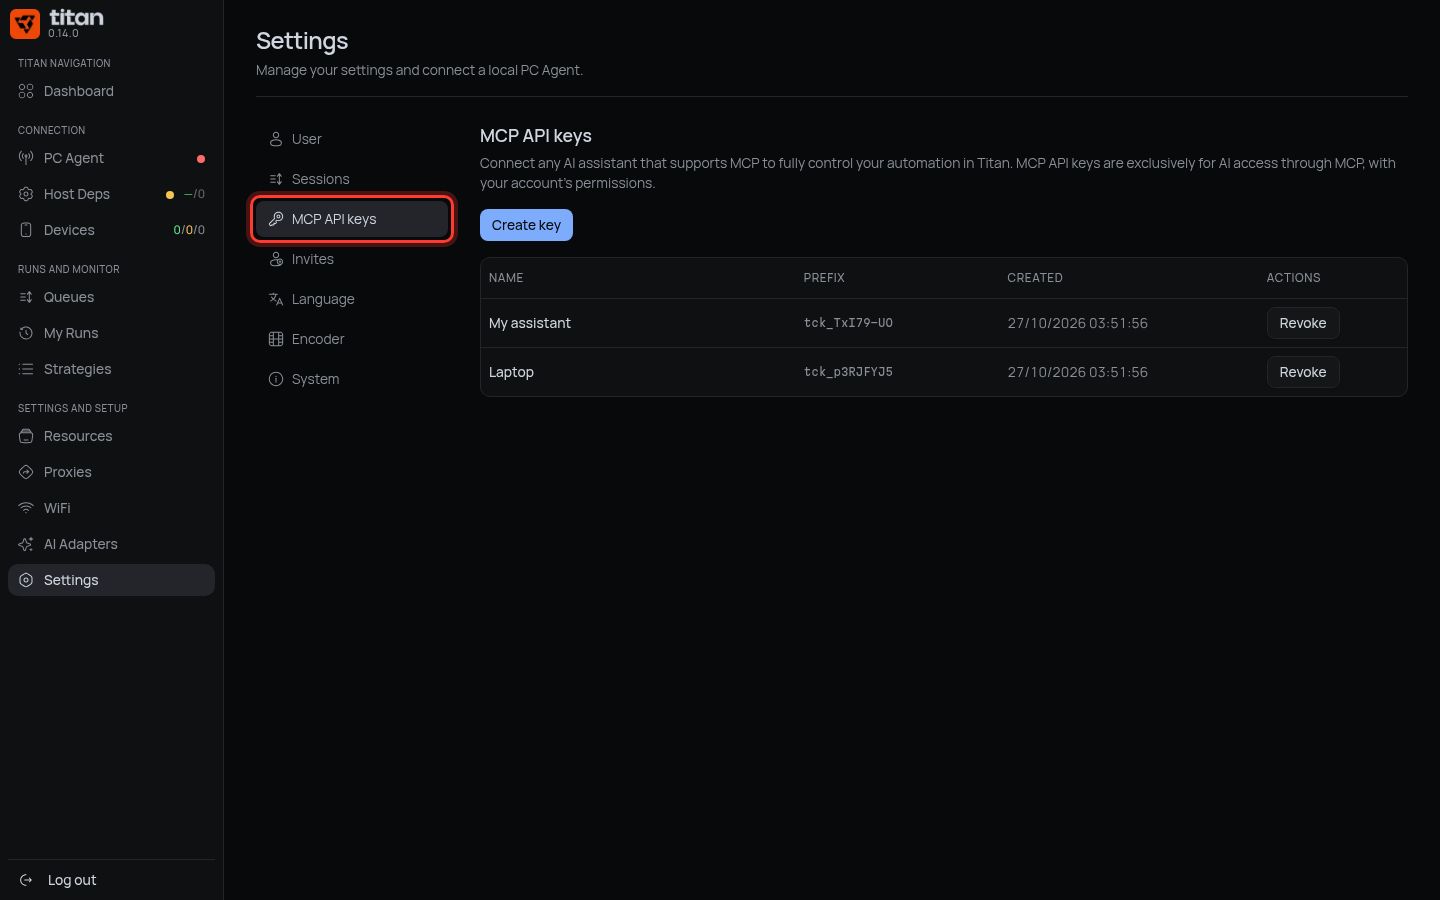Click the Strategies list icon

pos(26,369)
